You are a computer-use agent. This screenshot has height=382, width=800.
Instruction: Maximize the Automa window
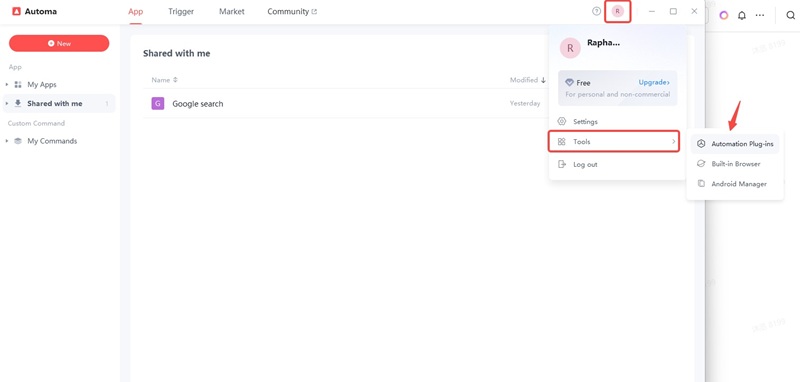click(x=673, y=11)
